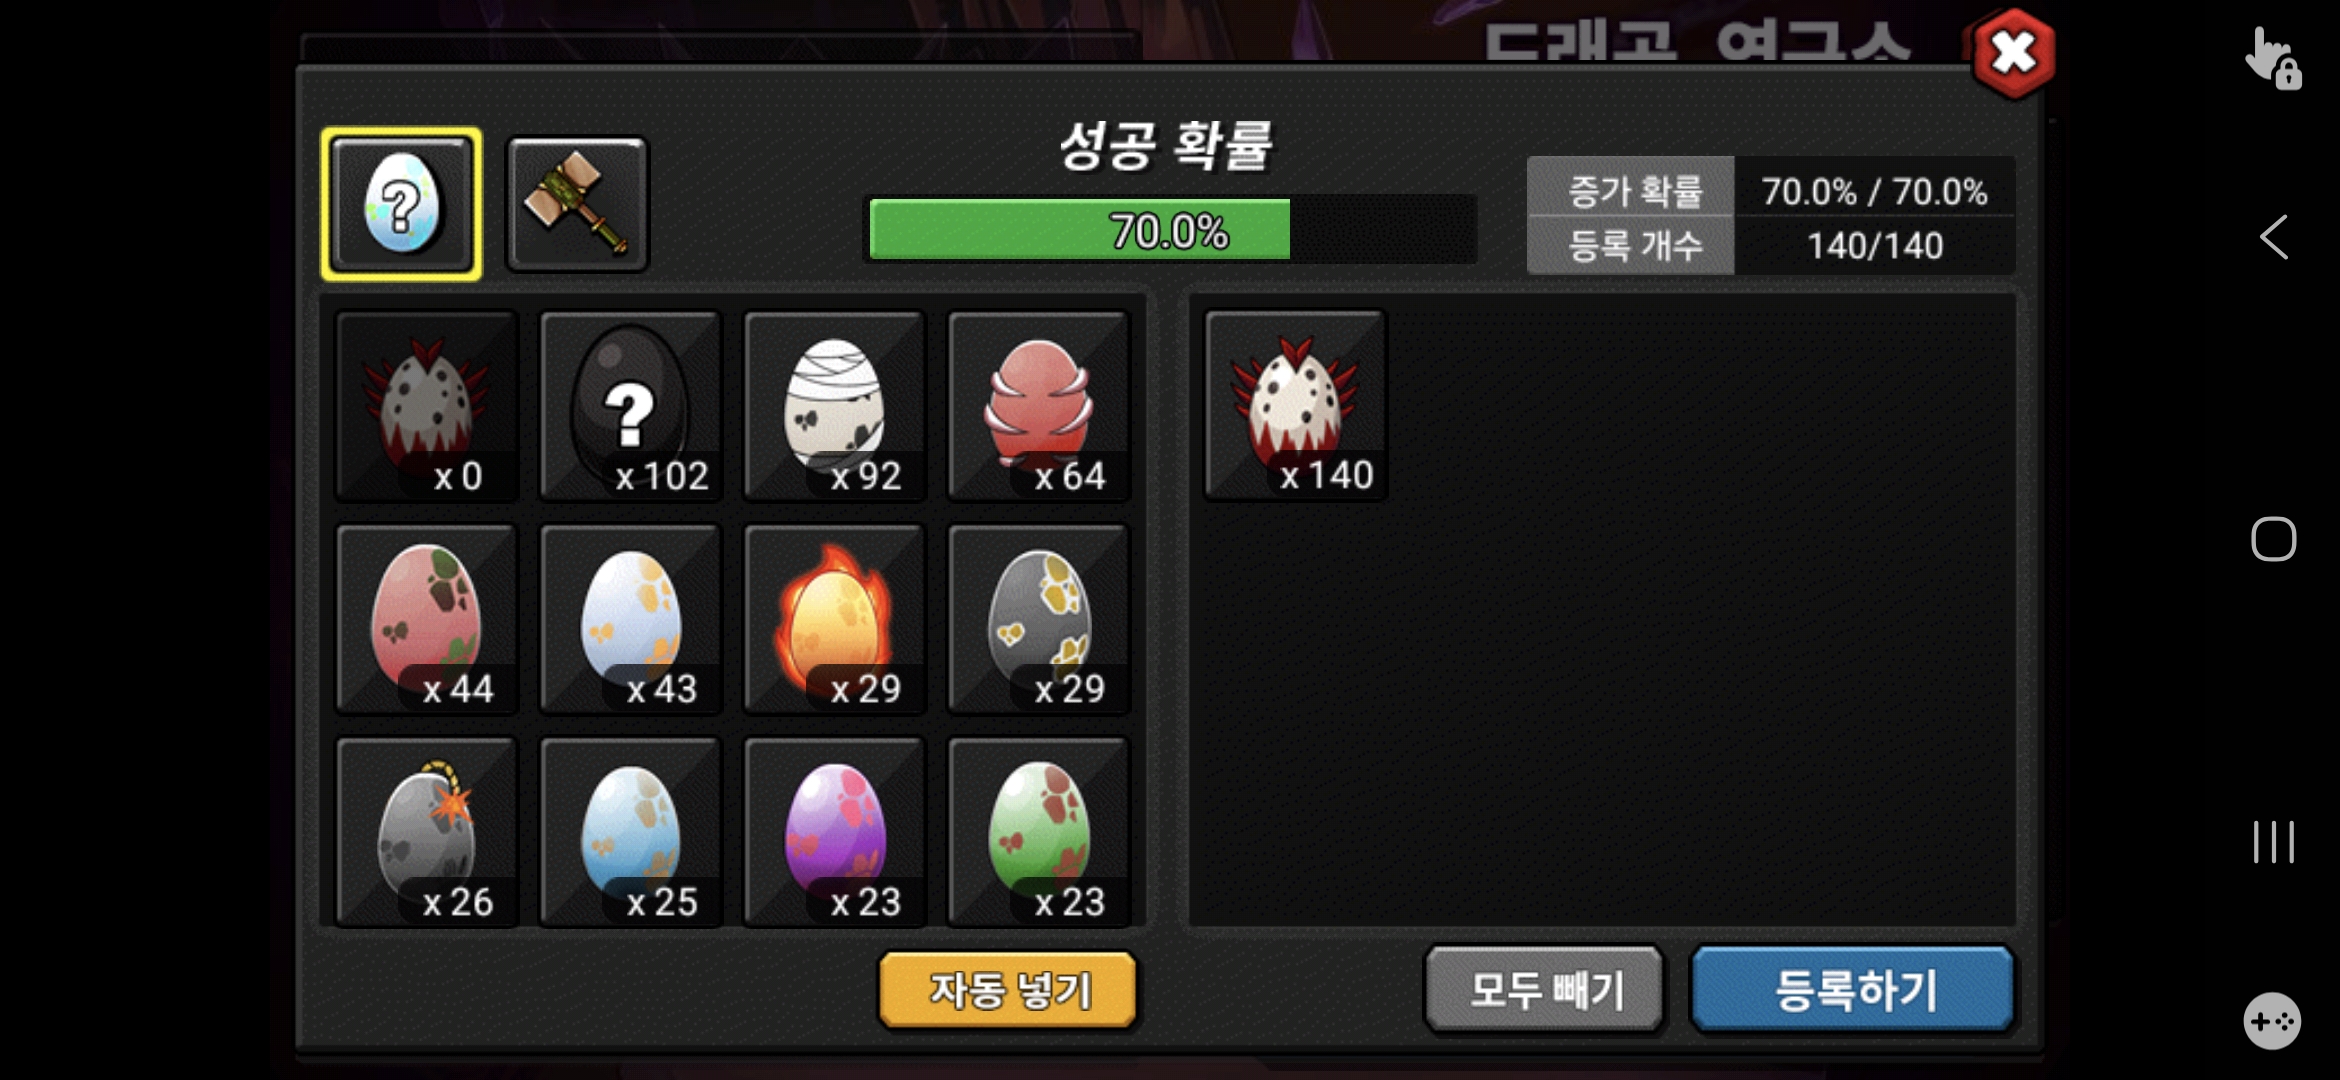Tap the white gold-spotted egg x43
2340x1080 pixels.
tap(630, 619)
